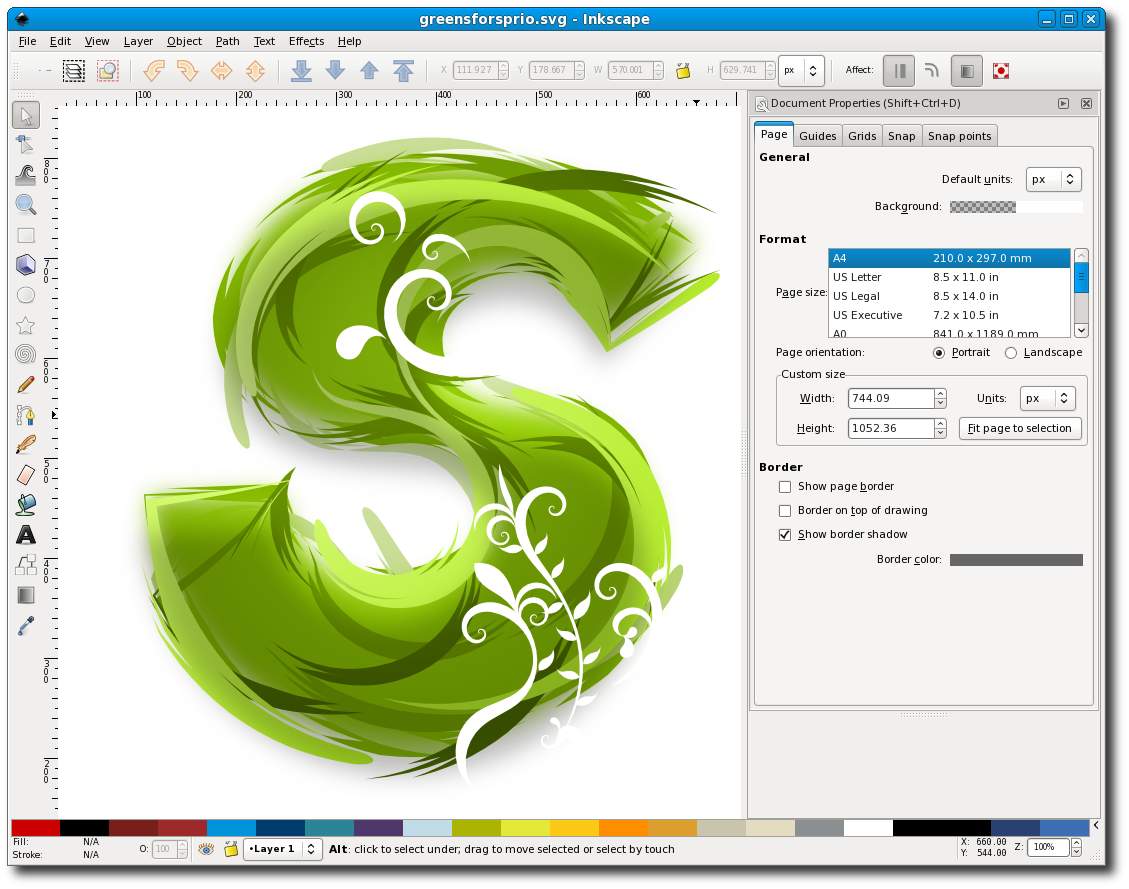This screenshot has width=1129, height=889.
Task: Rotate selection 90 degrees counter-clockwise
Action: tap(153, 70)
